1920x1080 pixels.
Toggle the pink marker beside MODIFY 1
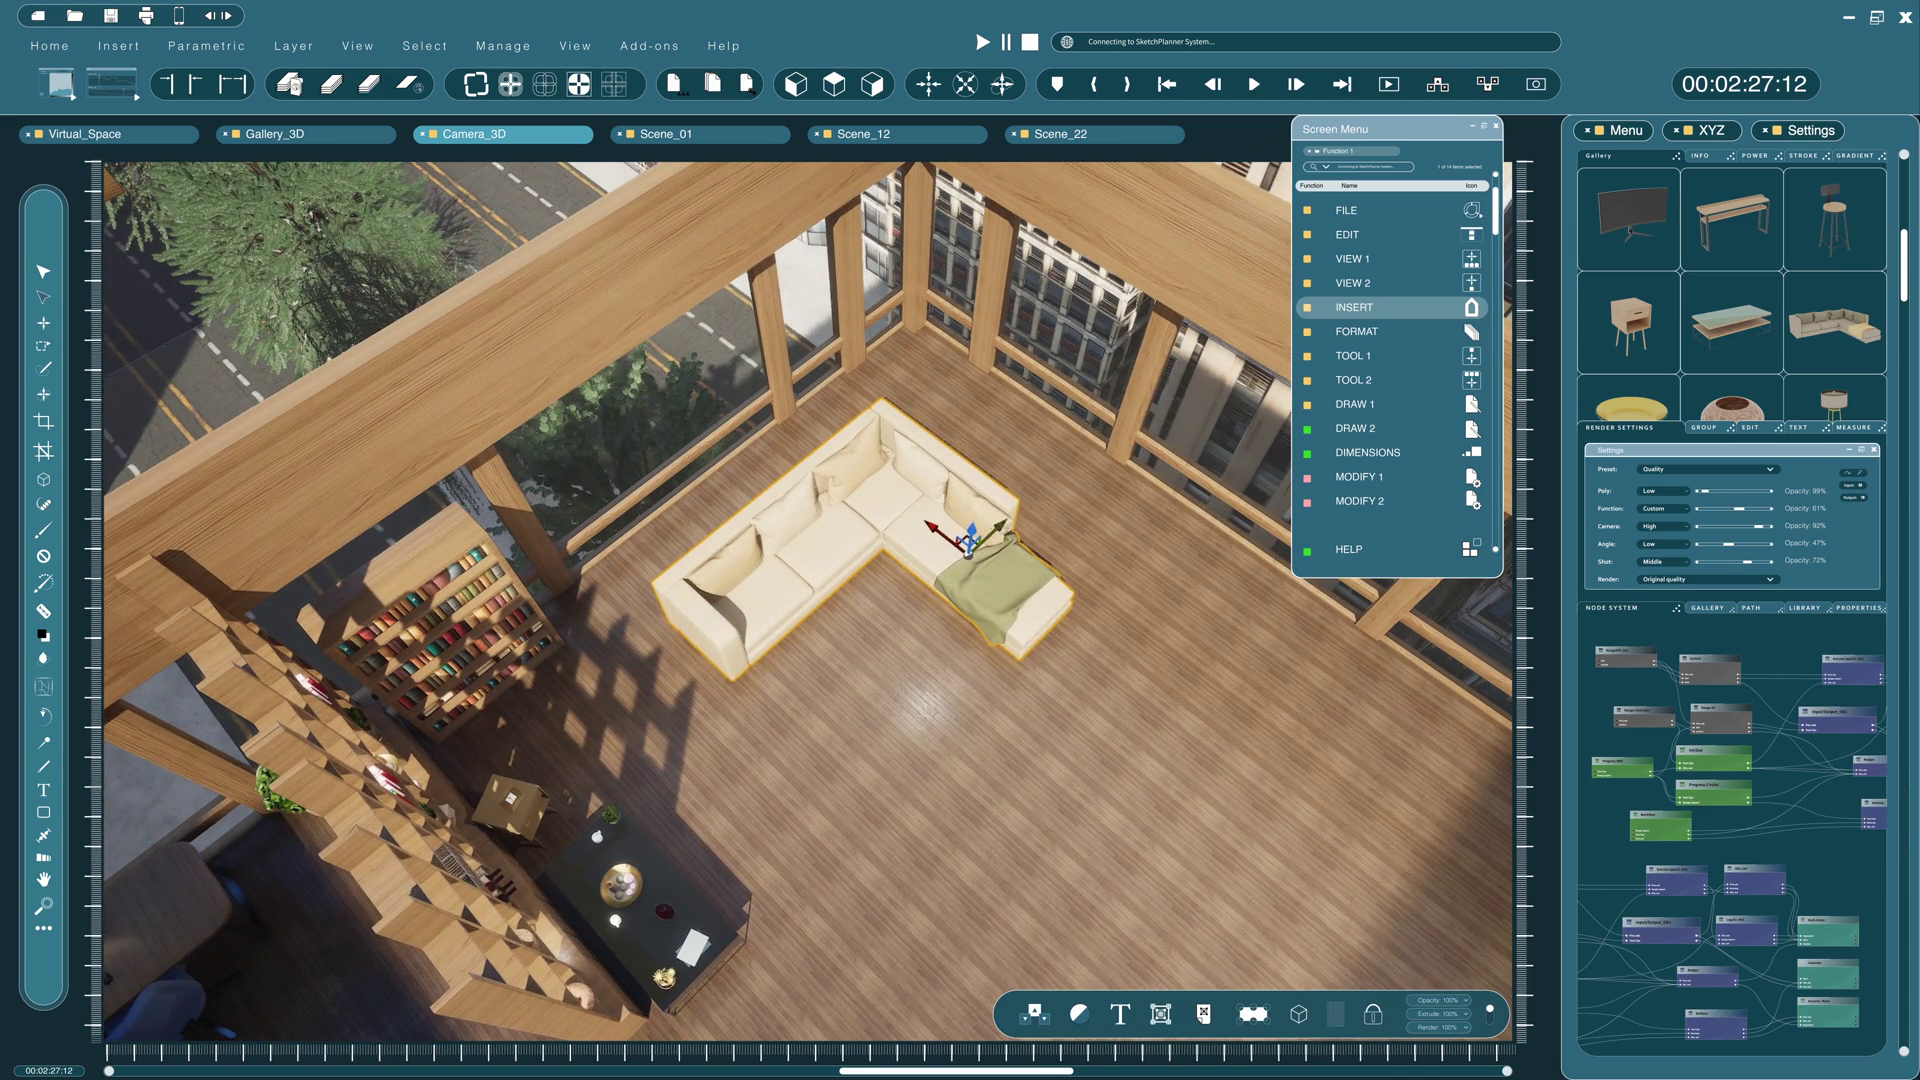1307,477
